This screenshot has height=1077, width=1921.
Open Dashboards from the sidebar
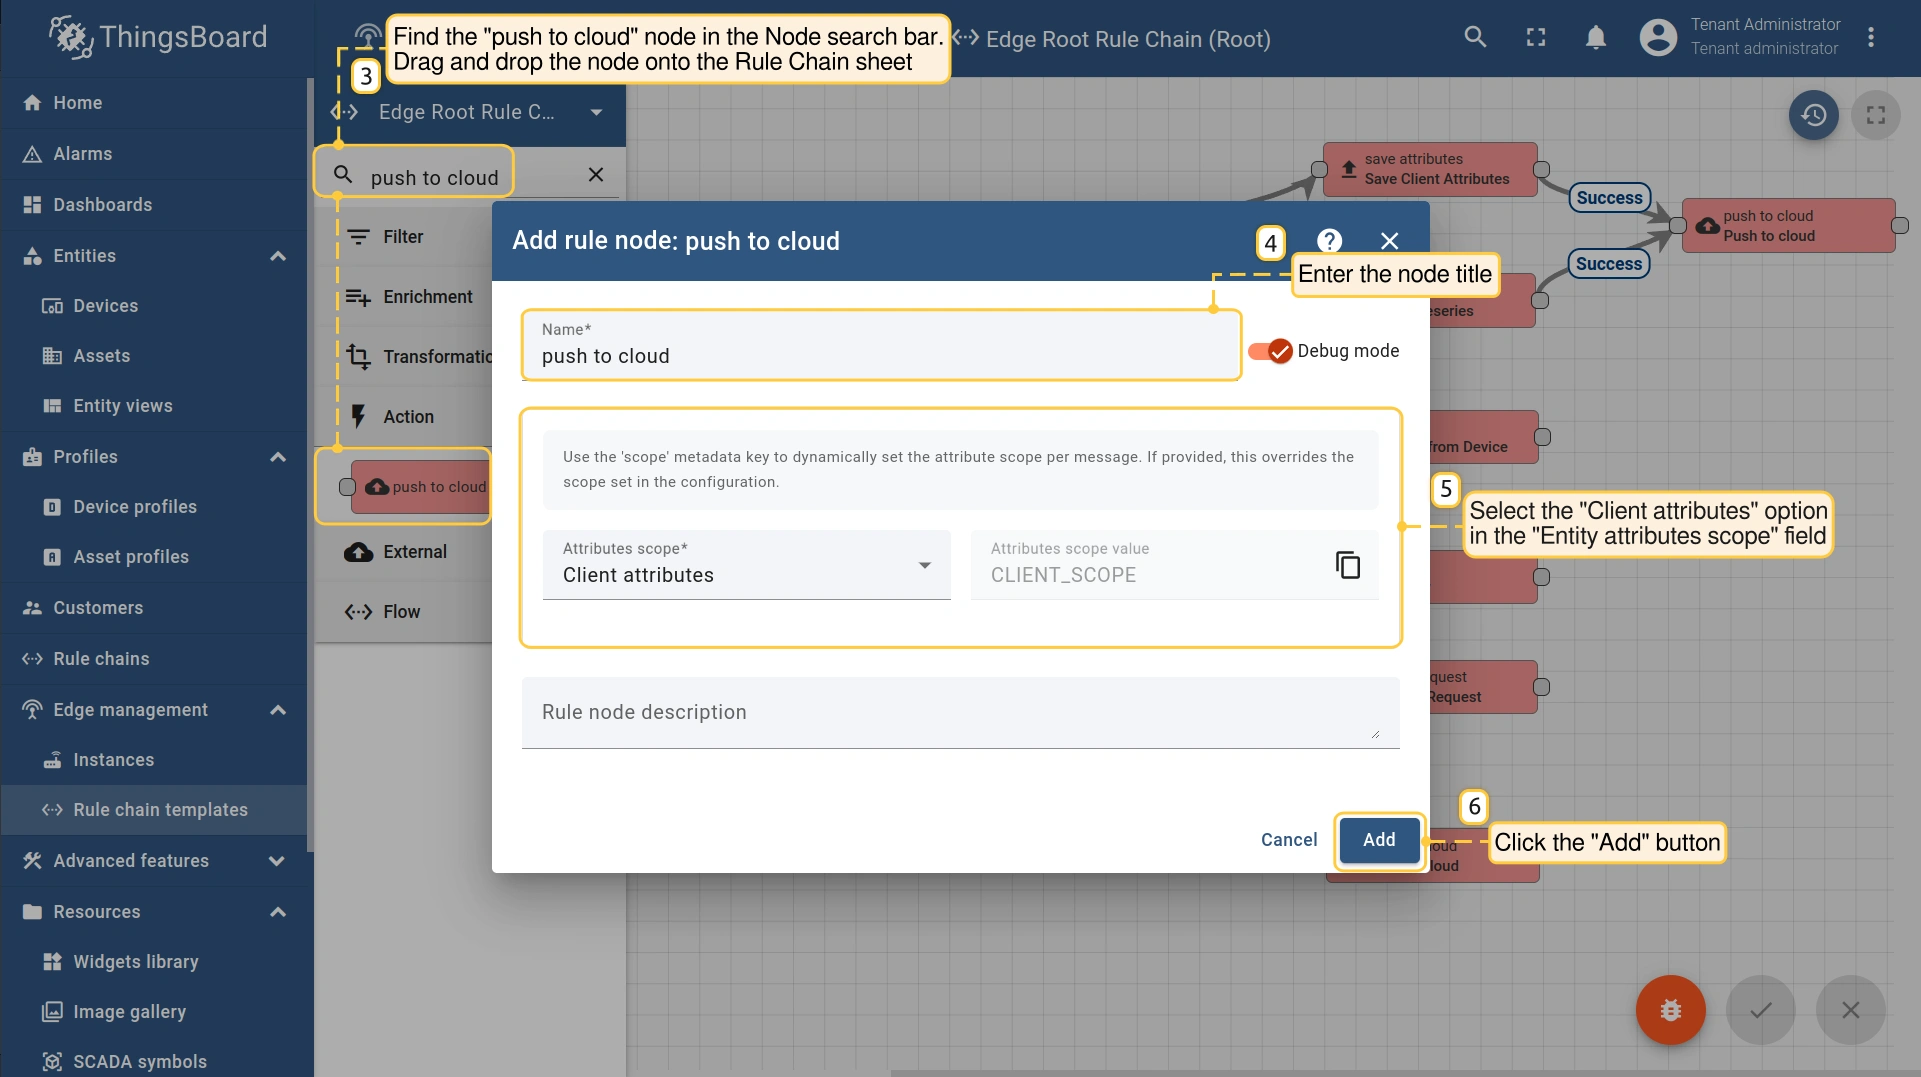103,205
